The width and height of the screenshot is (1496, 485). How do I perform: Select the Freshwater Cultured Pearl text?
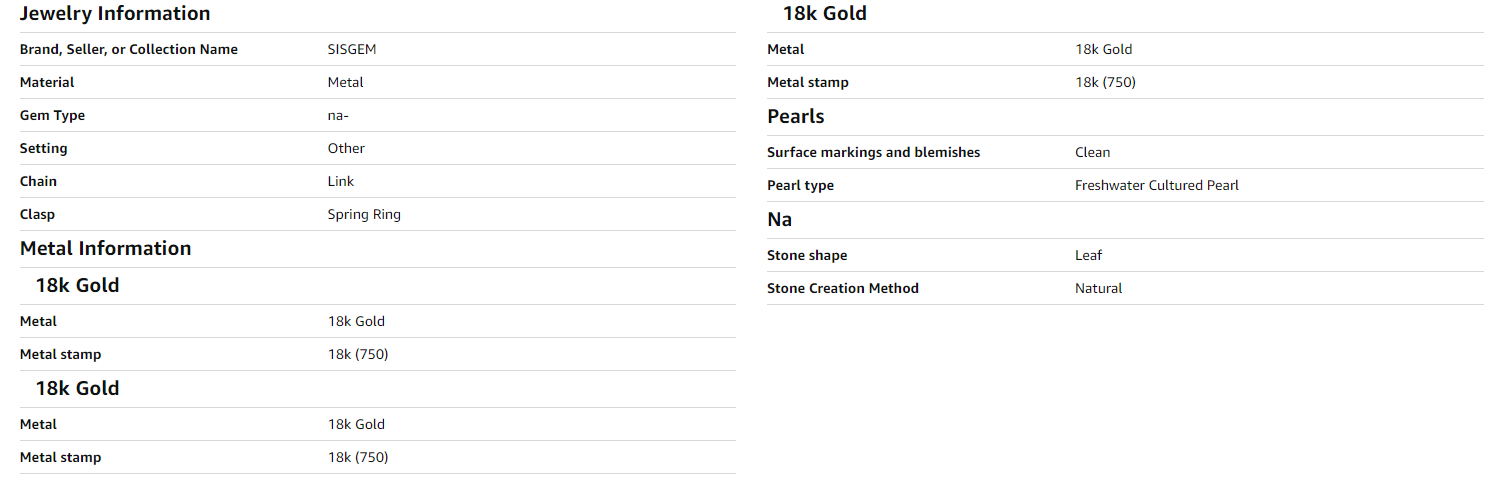pyautogui.click(x=1157, y=185)
